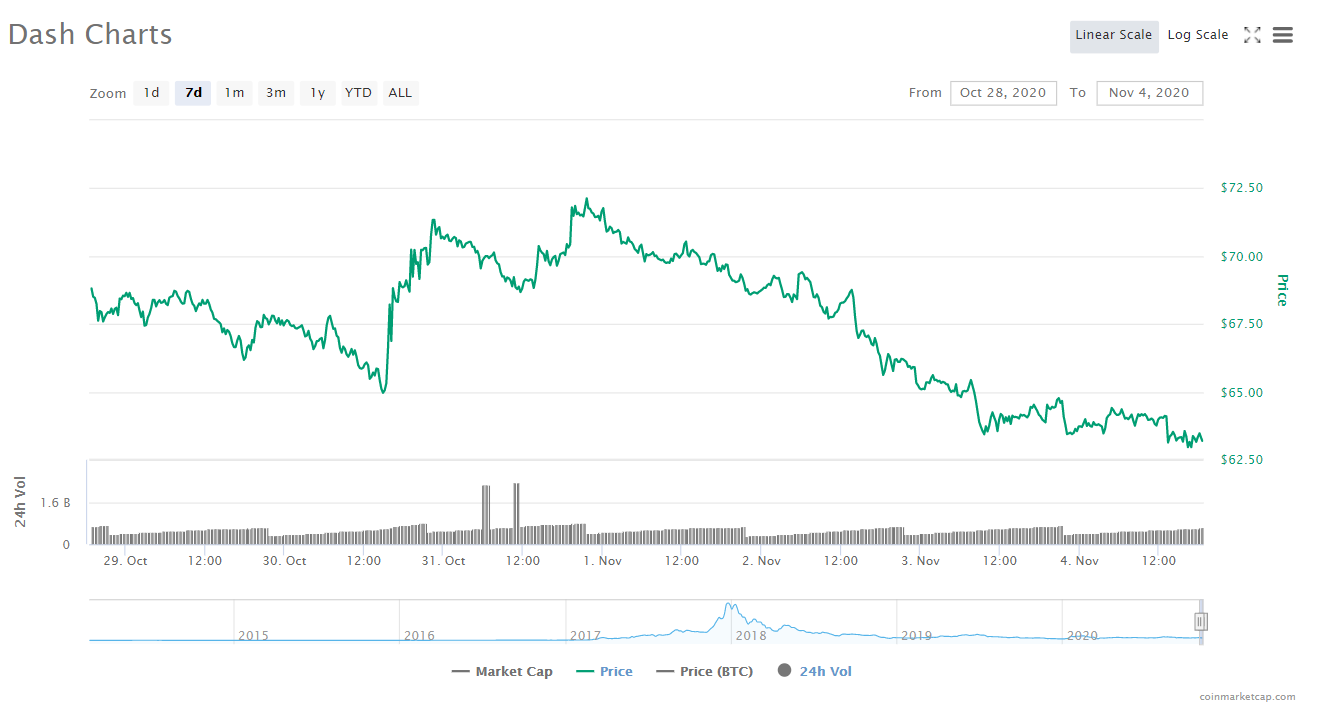This screenshot has width=1321, height=724.
Task: Click the 2016 navigator year label
Action: tap(420, 636)
